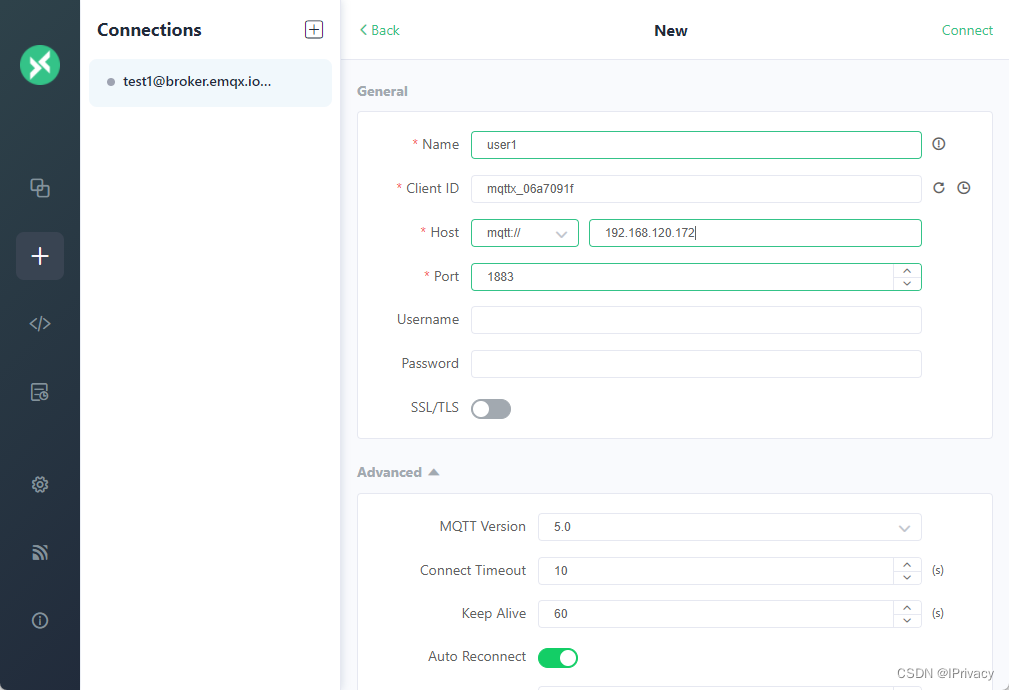This screenshot has height=690, width=1009.
Task: Click the General section heading
Action: 382,91
